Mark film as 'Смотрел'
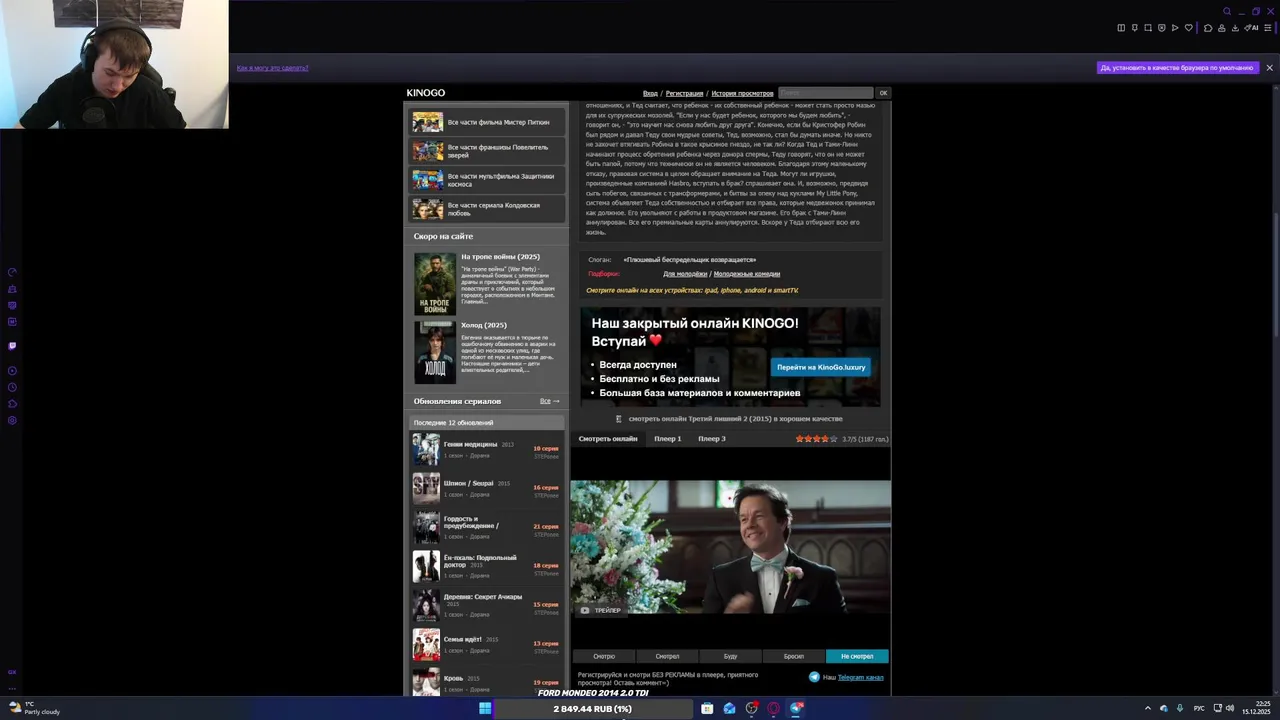The width and height of the screenshot is (1280, 720). 667,656
